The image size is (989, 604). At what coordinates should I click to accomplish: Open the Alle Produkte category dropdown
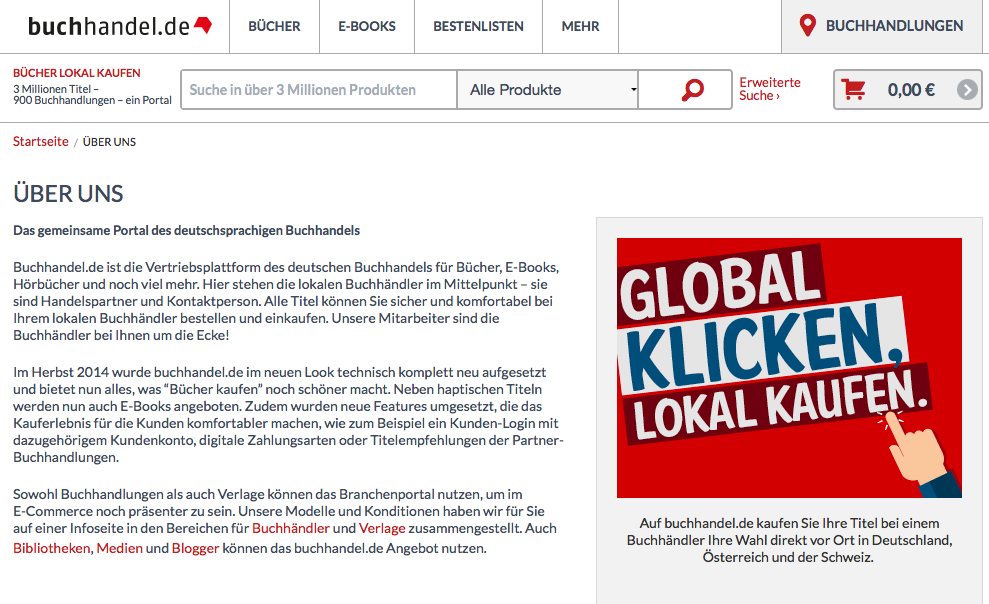547,90
